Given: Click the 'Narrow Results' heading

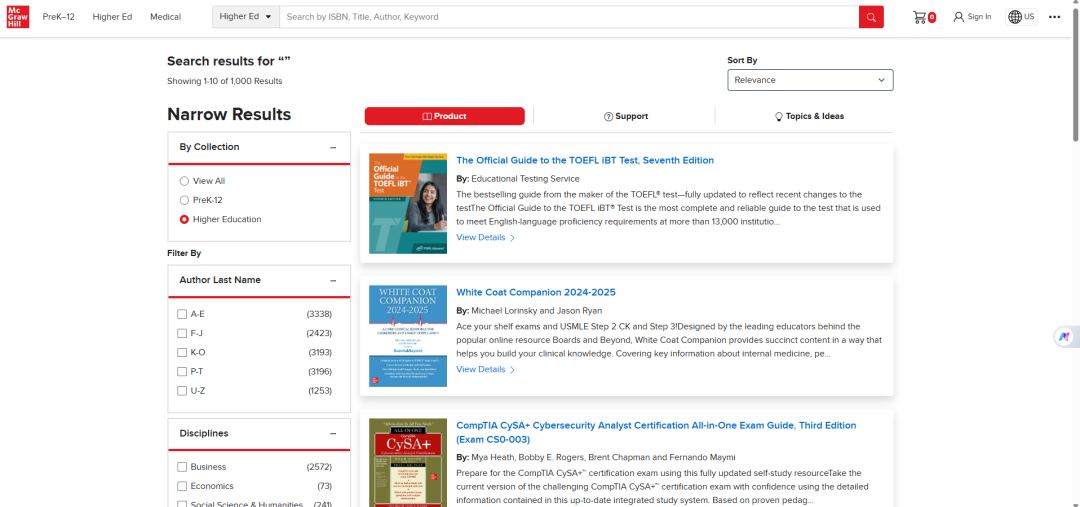Looking at the screenshot, I should point(229,114).
